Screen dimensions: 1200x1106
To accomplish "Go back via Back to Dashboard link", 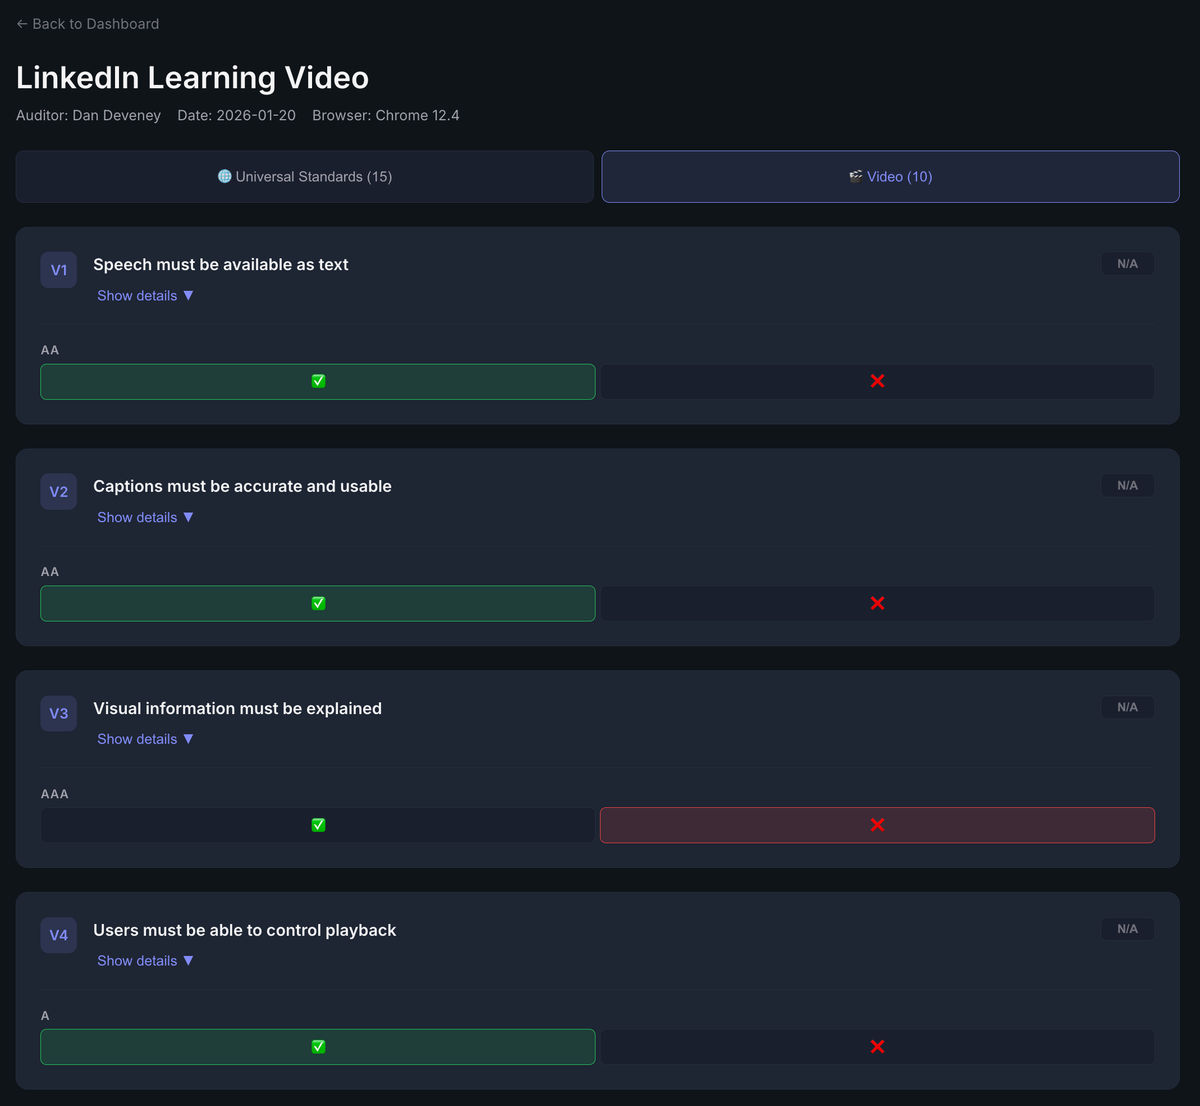I will point(88,24).
